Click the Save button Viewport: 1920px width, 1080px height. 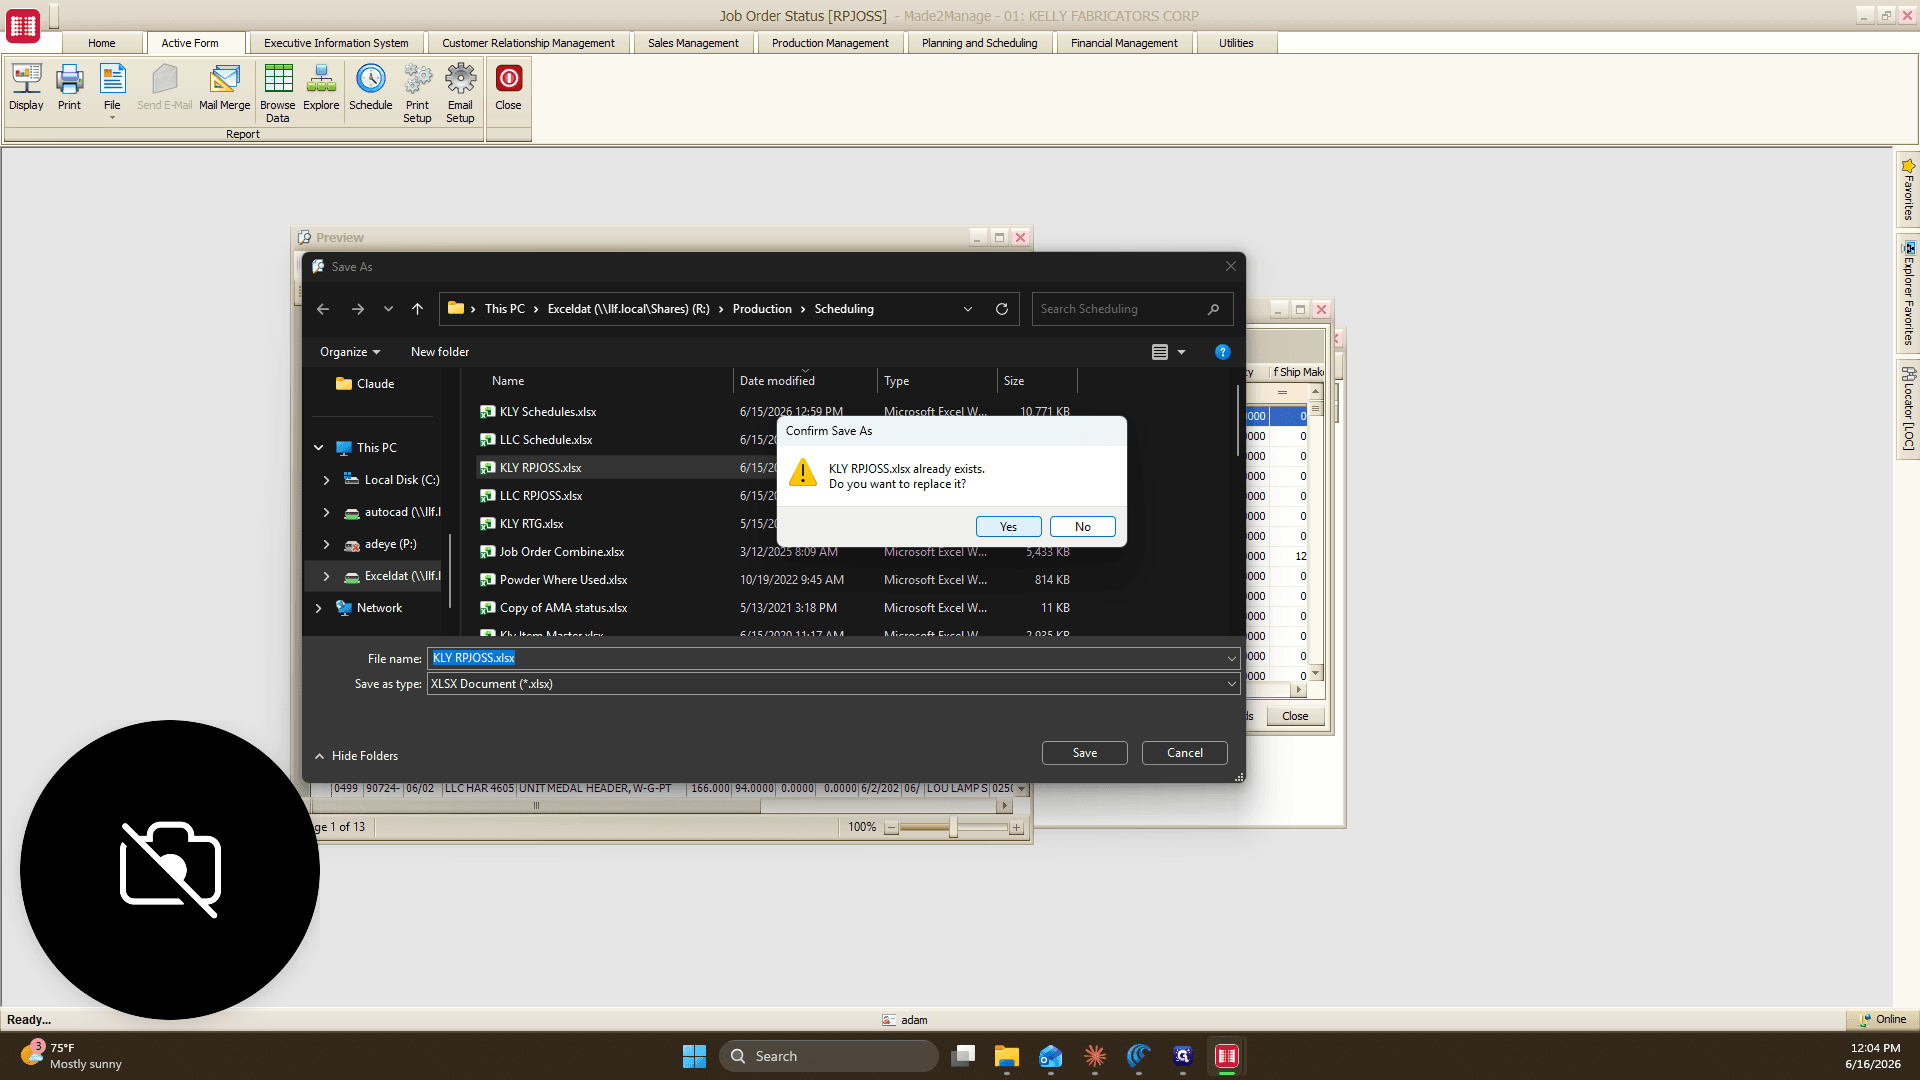tap(1084, 753)
